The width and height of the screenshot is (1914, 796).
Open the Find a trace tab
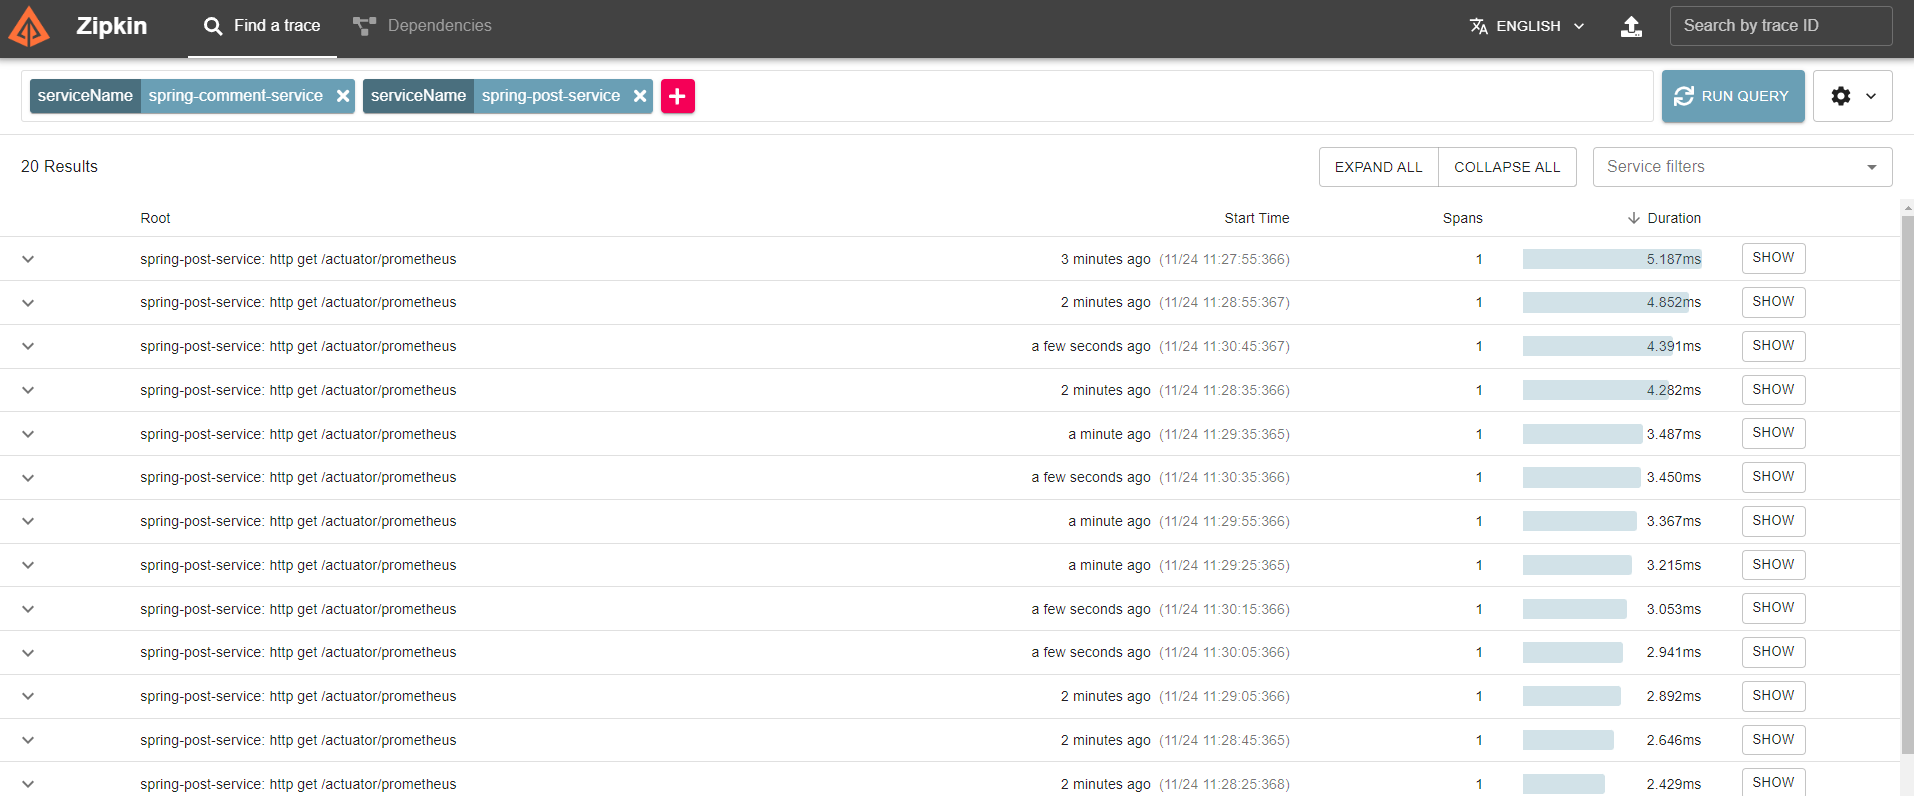click(262, 26)
